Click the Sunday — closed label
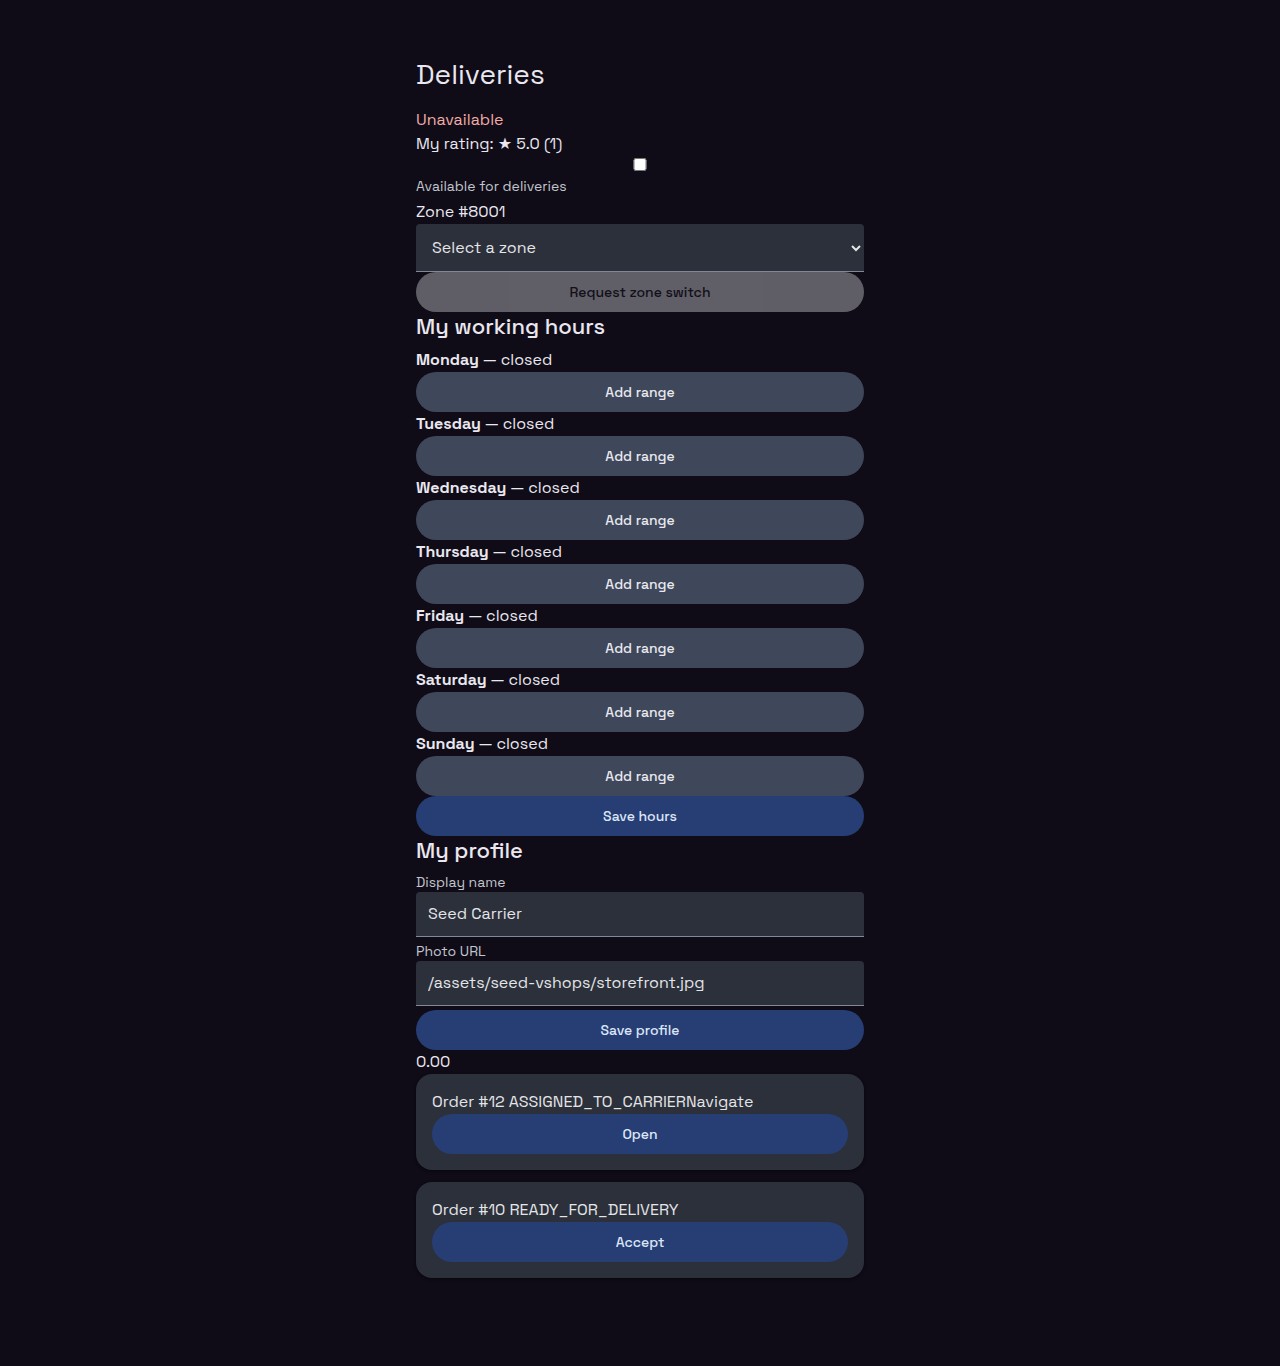Screen dimensions: 1280x1366 click(482, 744)
